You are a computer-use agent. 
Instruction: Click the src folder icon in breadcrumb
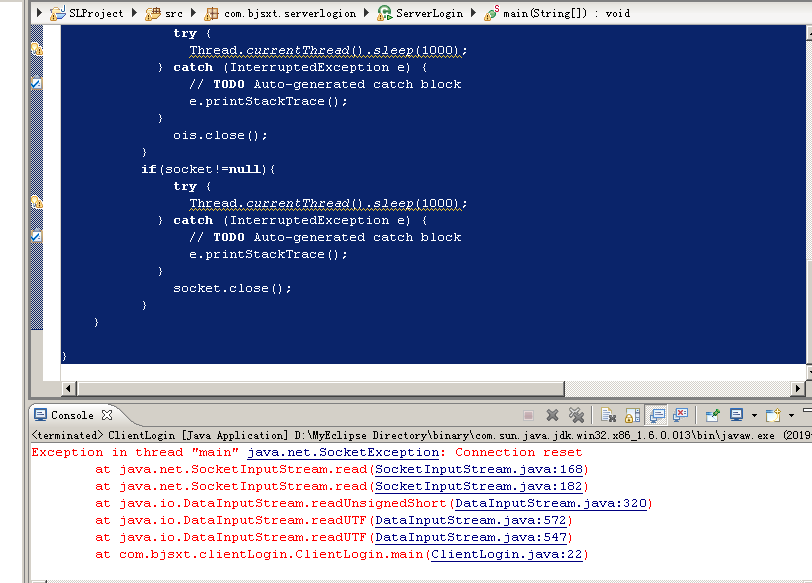tap(153, 13)
